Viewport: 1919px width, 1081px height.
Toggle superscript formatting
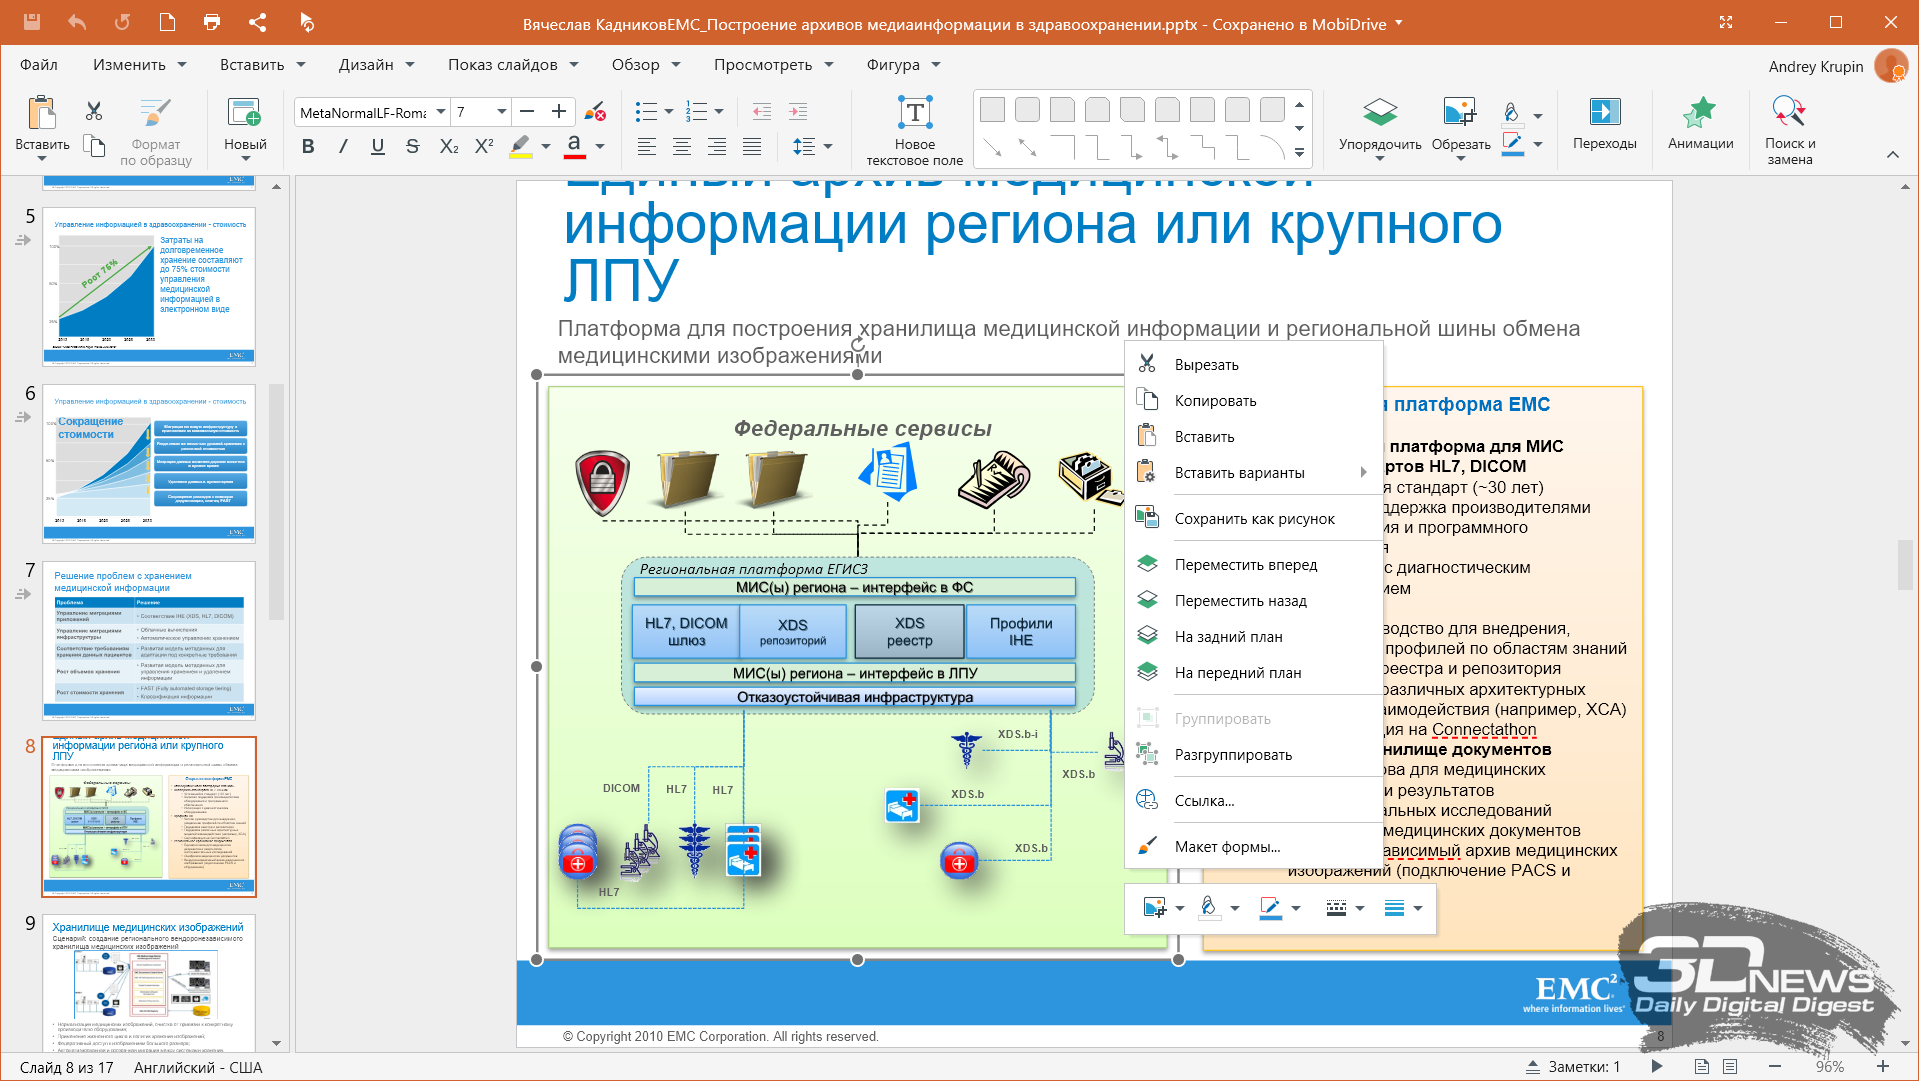tap(484, 146)
